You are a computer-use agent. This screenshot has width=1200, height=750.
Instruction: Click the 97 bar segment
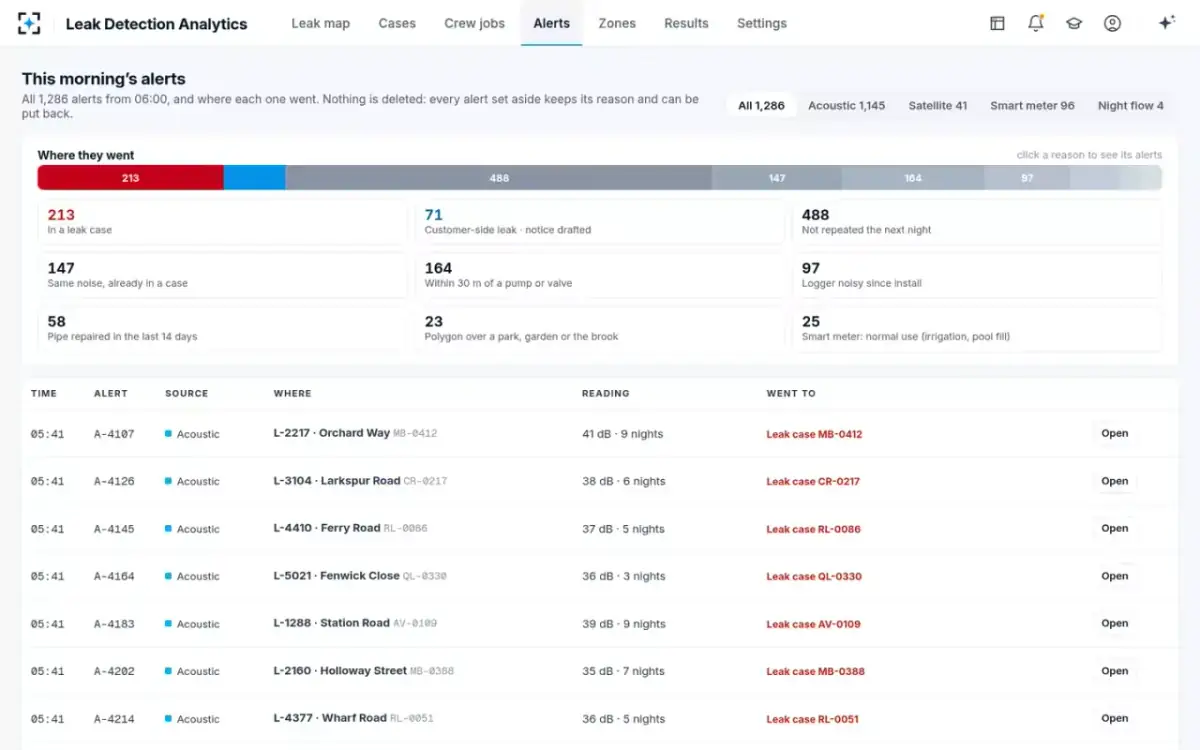pos(1027,178)
